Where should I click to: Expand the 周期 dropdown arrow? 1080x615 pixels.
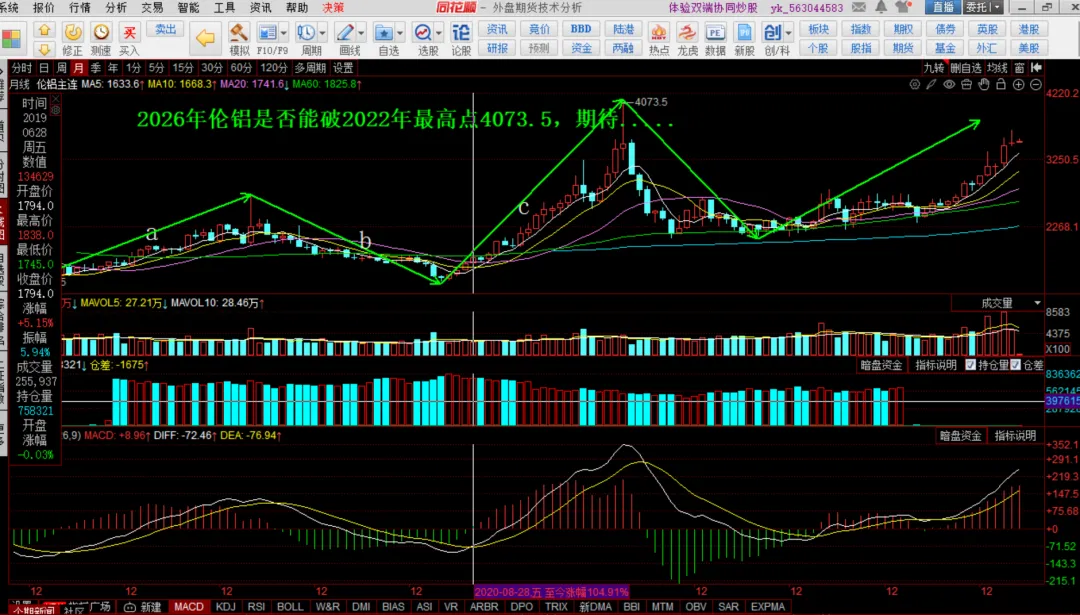[x=322, y=32]
